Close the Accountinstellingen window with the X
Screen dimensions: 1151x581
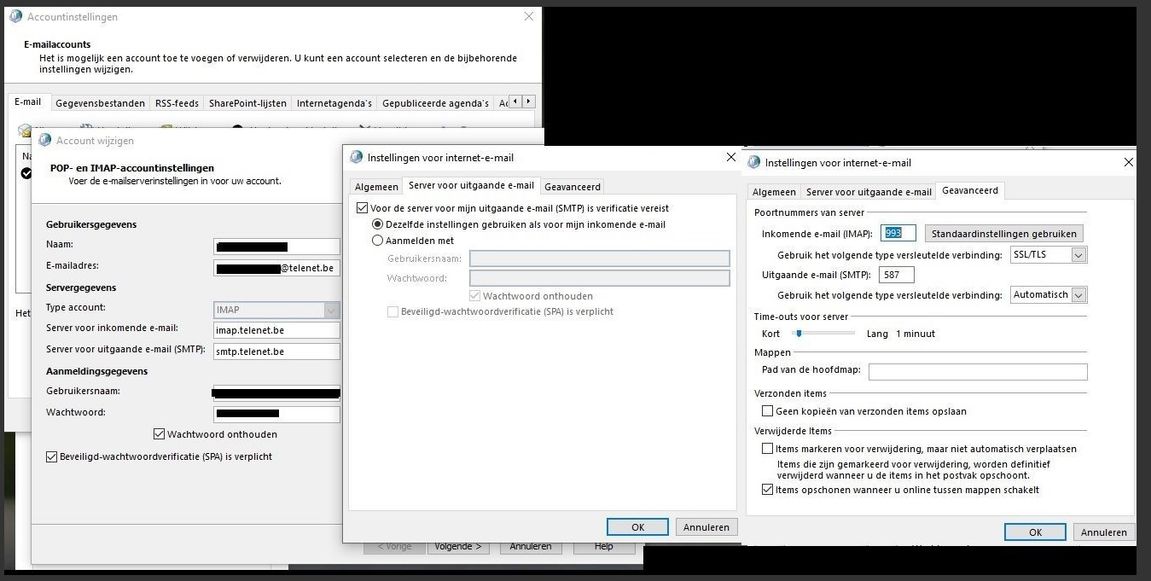click(529, 17)
